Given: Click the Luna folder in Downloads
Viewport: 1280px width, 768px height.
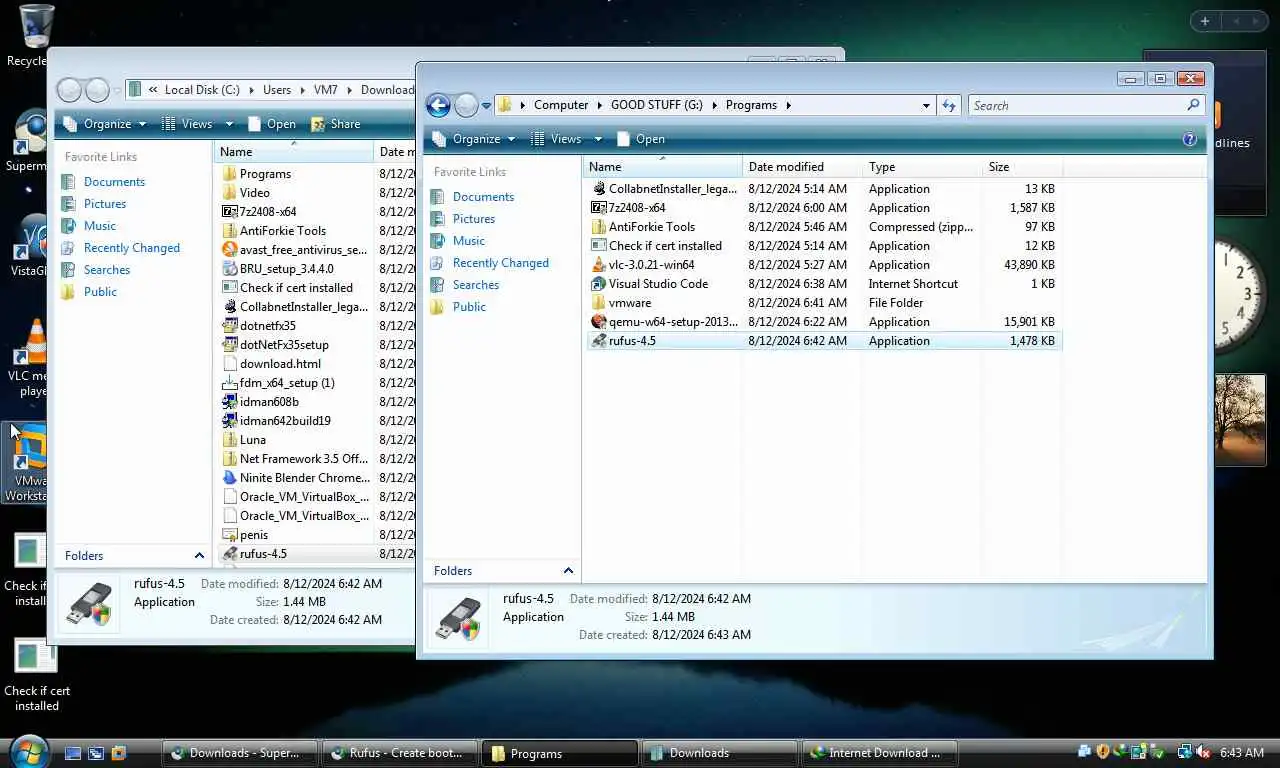Looking at the screenshot, I should [243, 440].
